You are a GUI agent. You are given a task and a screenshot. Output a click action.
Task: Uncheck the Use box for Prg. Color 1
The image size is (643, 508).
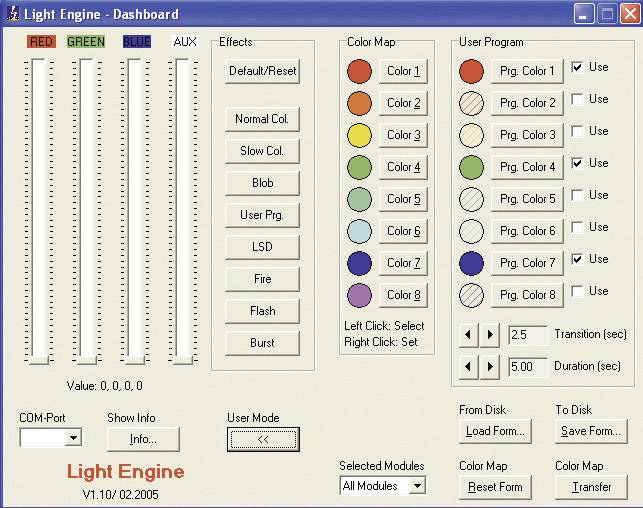pyautogui.click(x=577, y=68)
